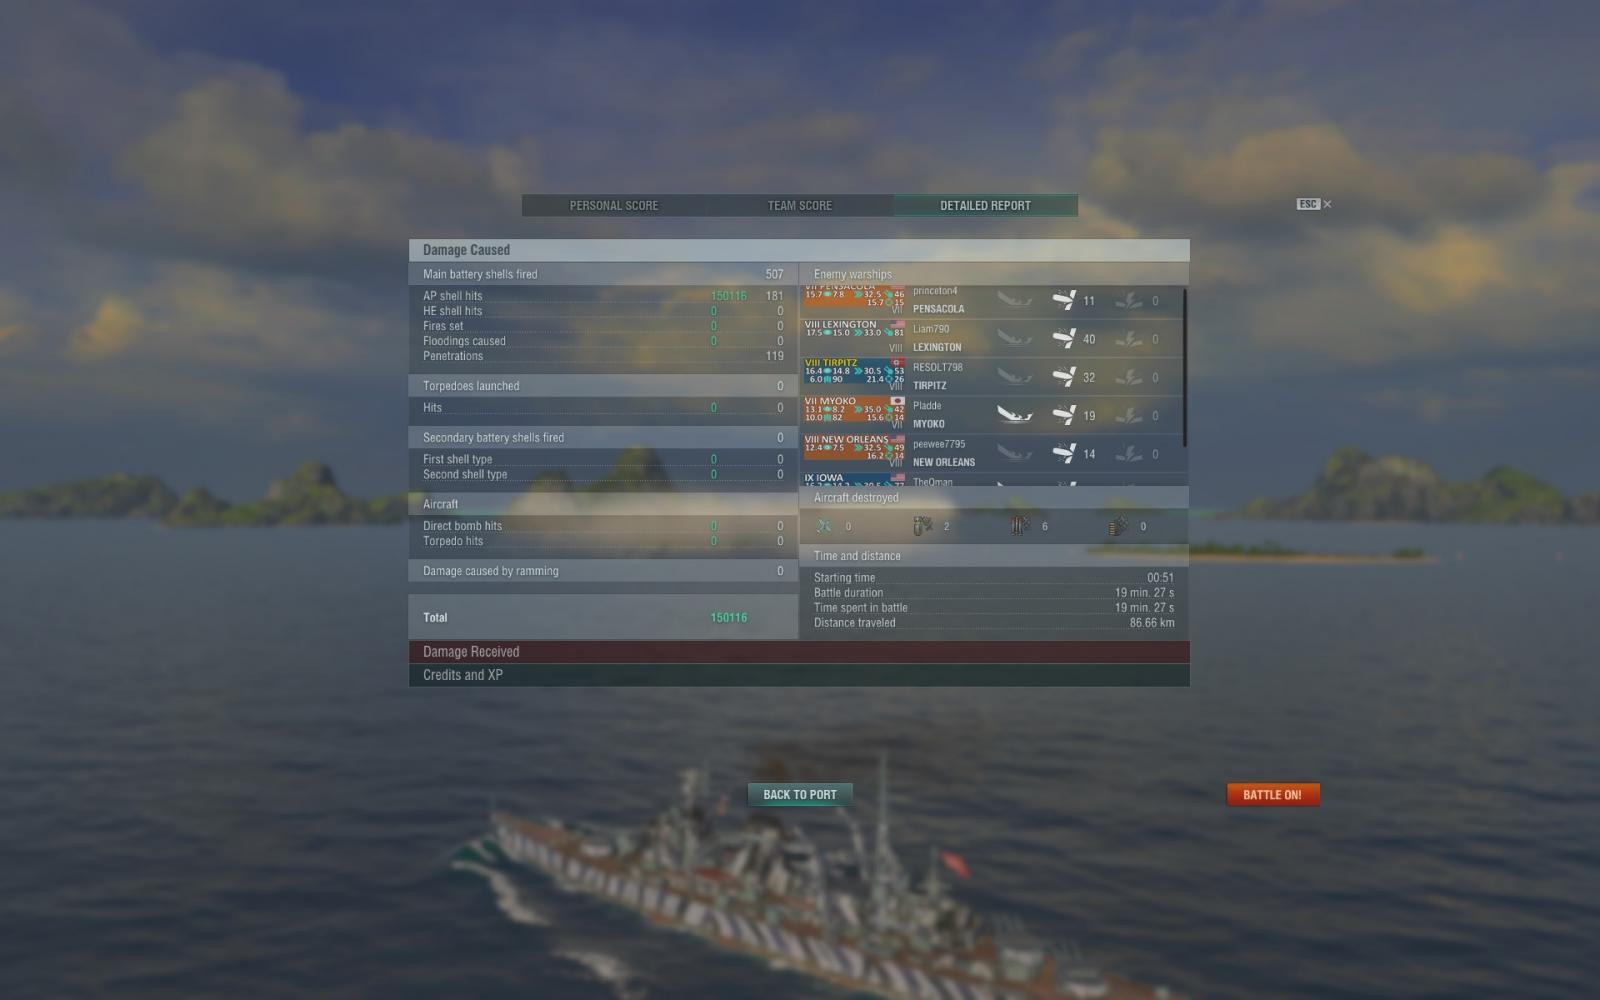Click the enemy warships list scrollbar

tap(1185, 367)
